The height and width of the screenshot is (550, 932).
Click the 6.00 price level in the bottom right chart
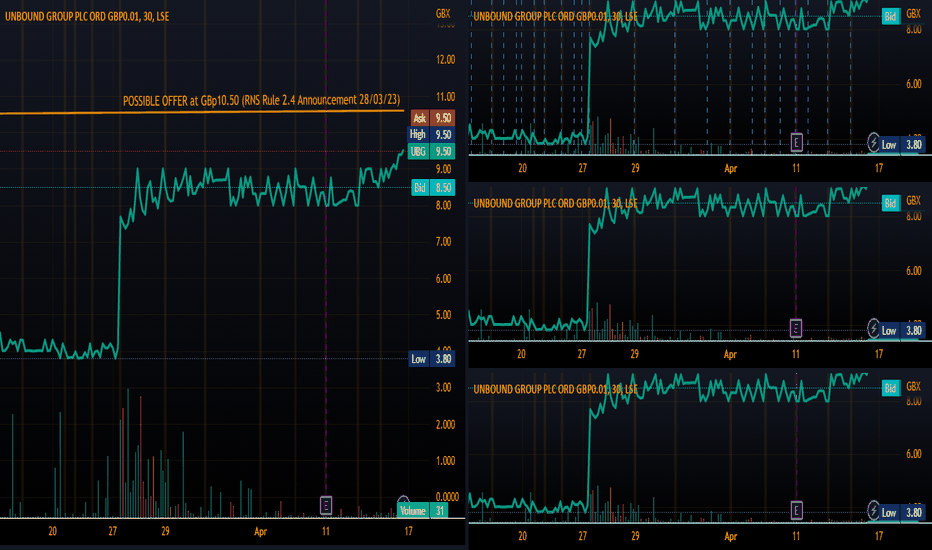tap(914, 454)
